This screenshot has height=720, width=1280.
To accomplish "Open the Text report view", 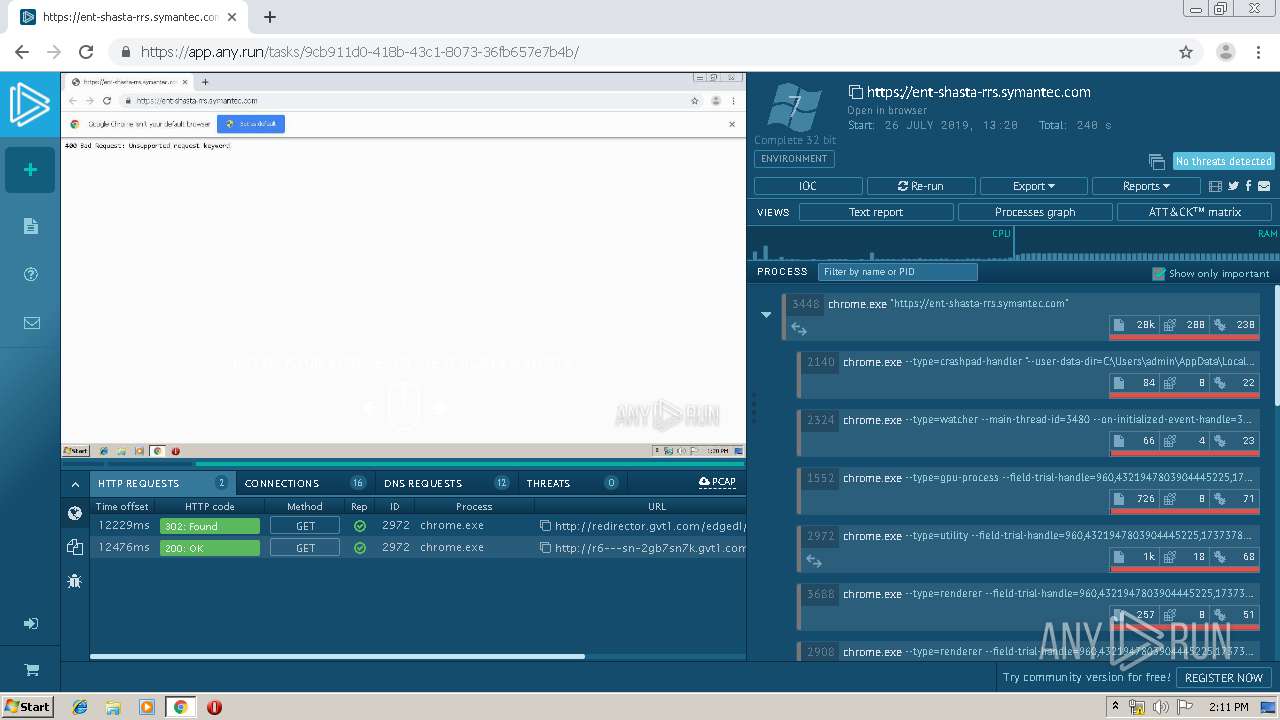I will (876, 212).
